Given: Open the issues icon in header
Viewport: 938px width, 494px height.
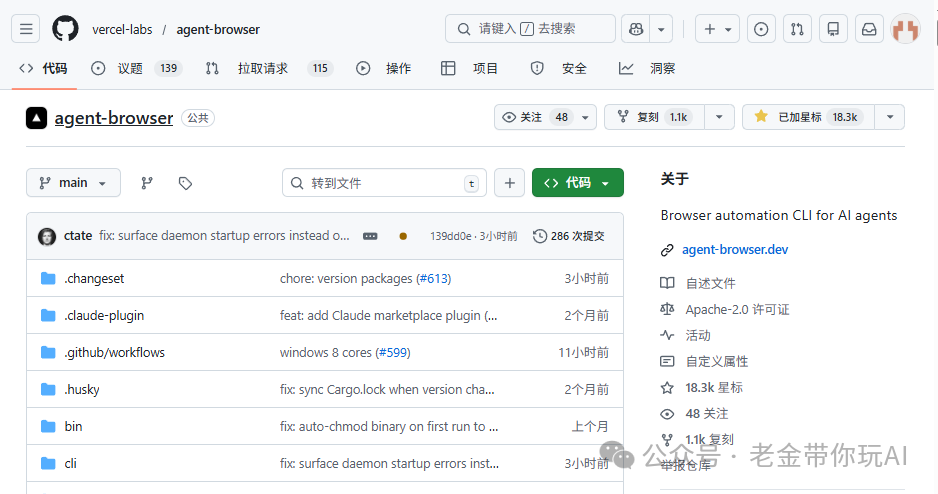Looking at the screenshot, I should [x=761, y=29].
